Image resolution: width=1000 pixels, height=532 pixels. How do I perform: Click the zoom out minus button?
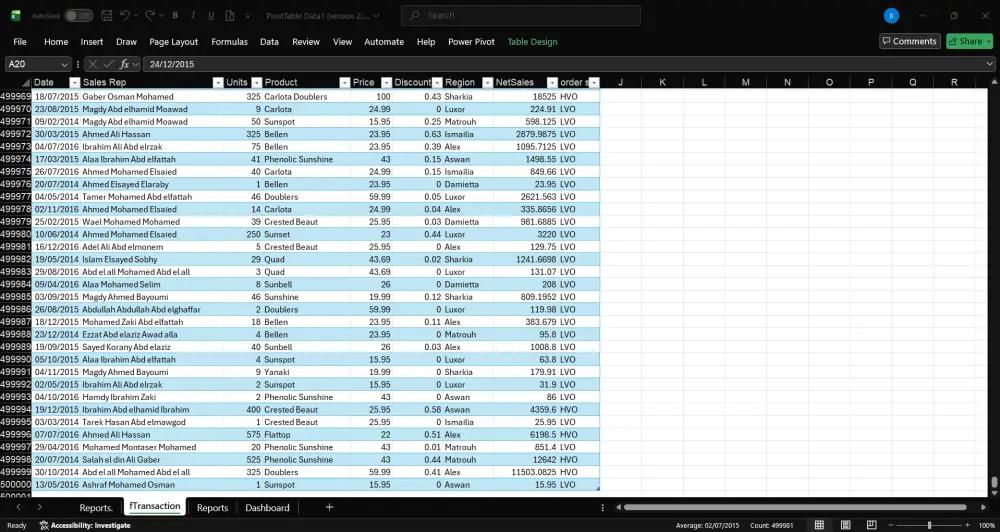pos(893,525)
